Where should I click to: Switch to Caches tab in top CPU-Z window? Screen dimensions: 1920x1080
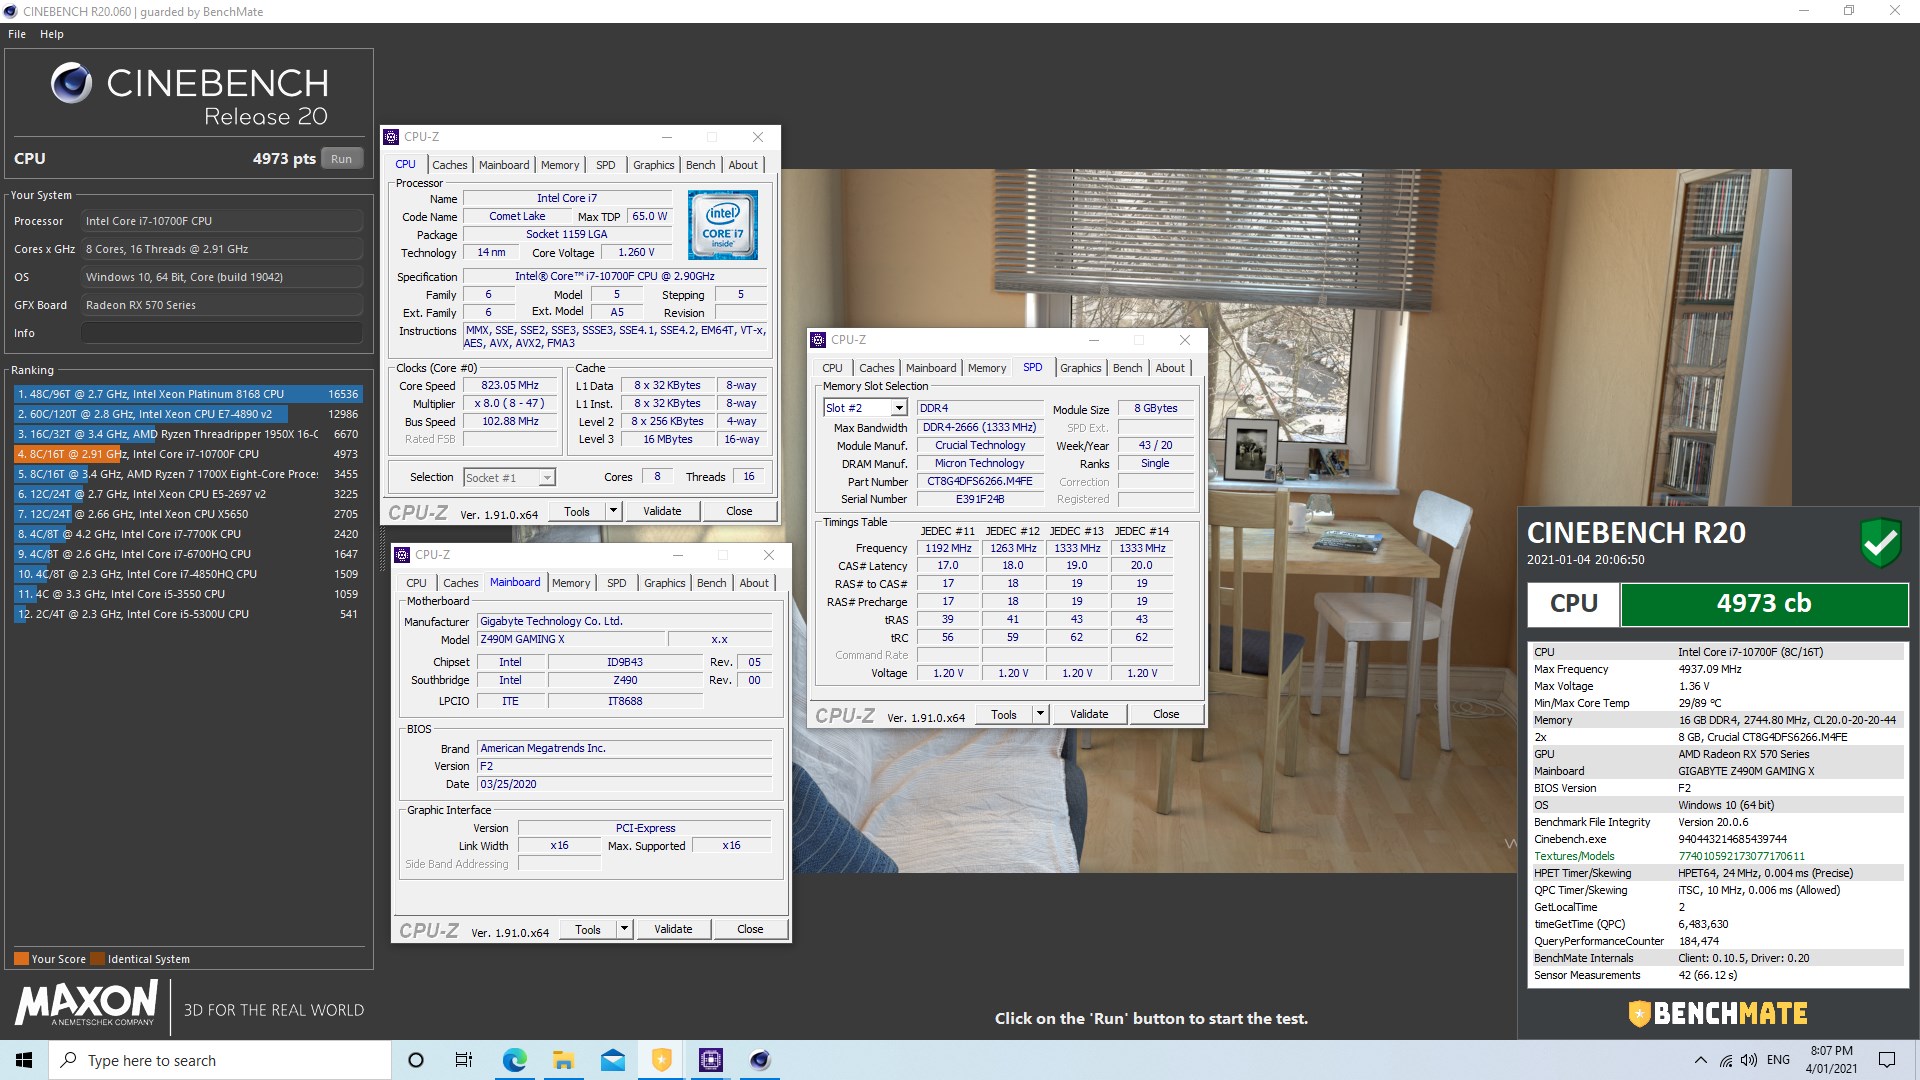(449, 165)
